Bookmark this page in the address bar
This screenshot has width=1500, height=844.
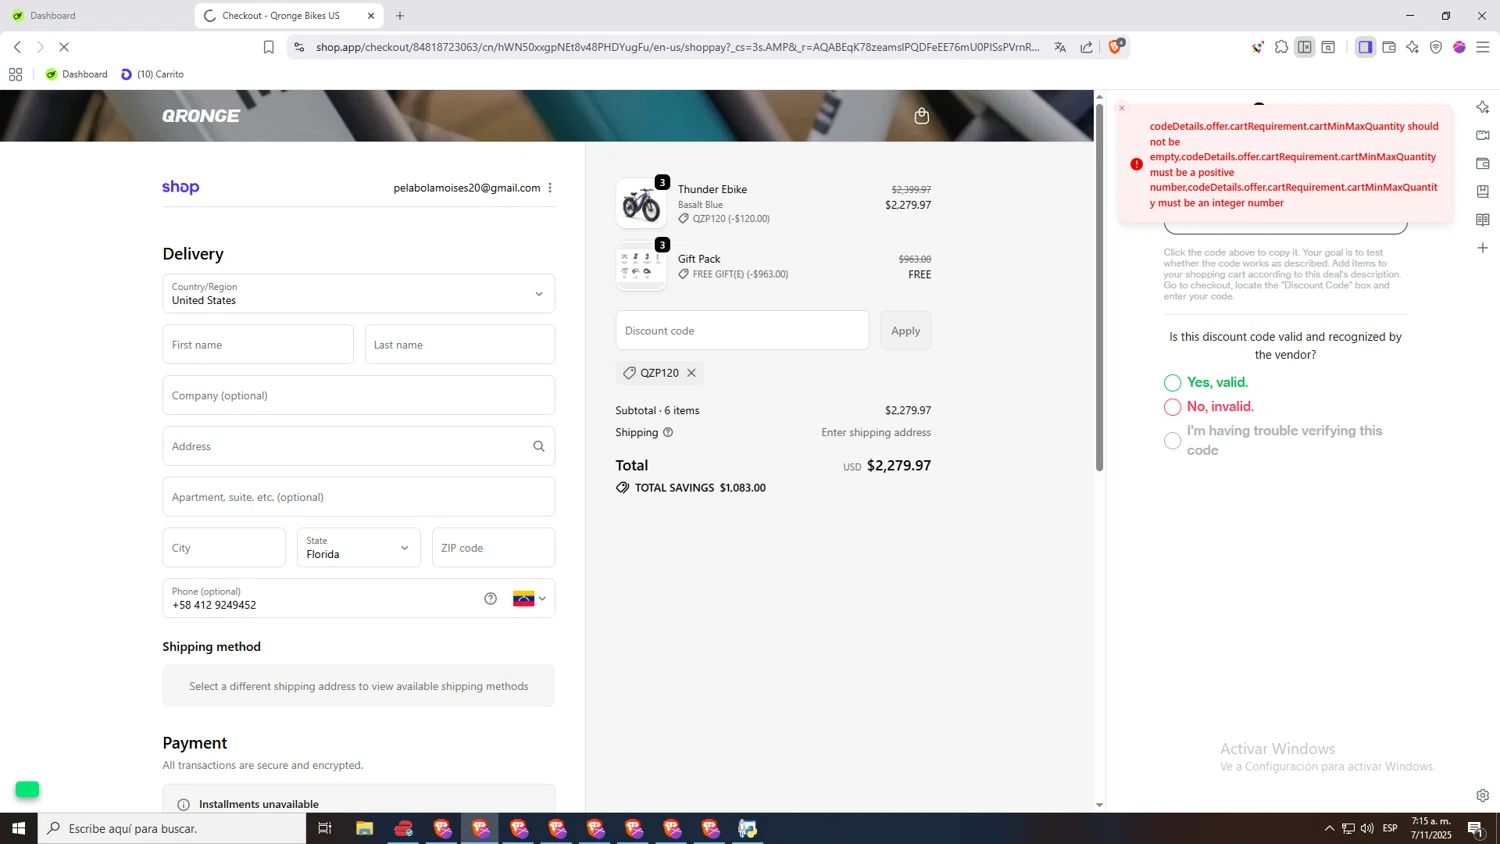[x=269, y=47]
